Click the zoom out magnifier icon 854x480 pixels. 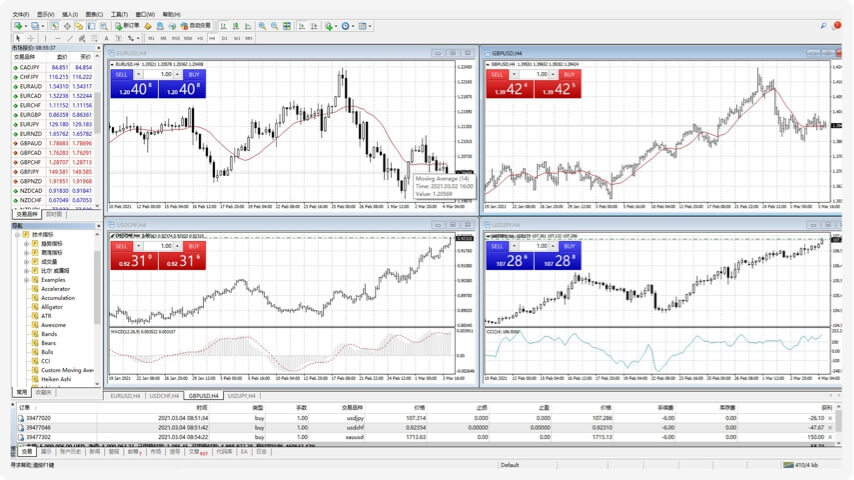274,26
